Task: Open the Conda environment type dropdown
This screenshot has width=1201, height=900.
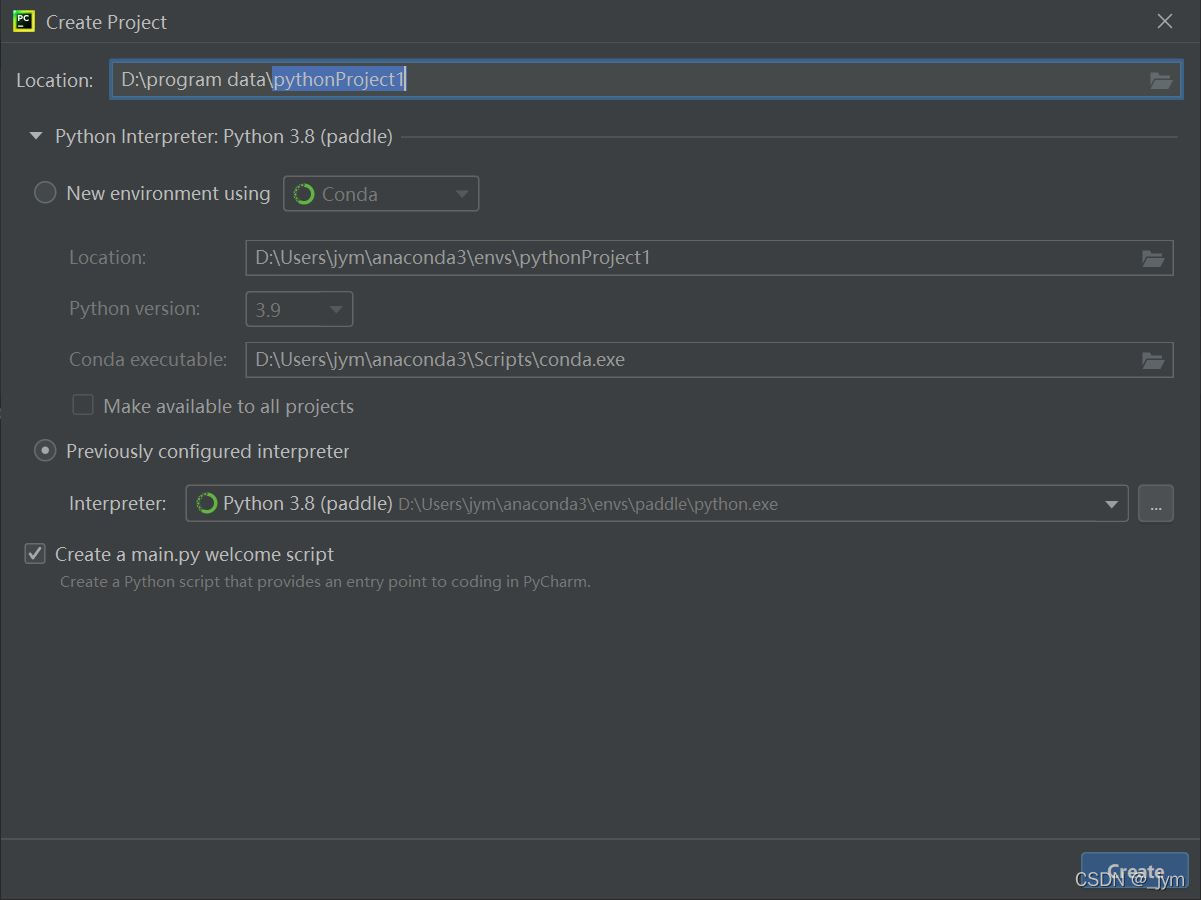Action: point(381,194)
